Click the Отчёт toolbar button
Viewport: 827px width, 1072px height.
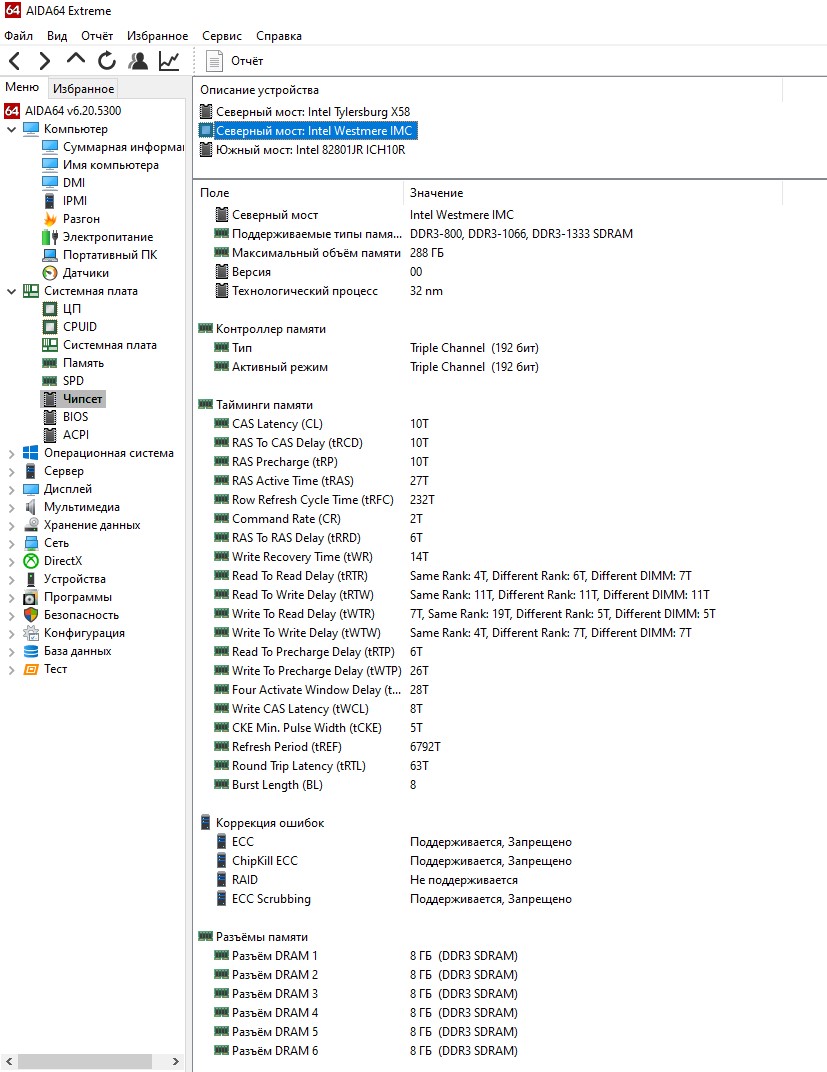pos(234,61)
